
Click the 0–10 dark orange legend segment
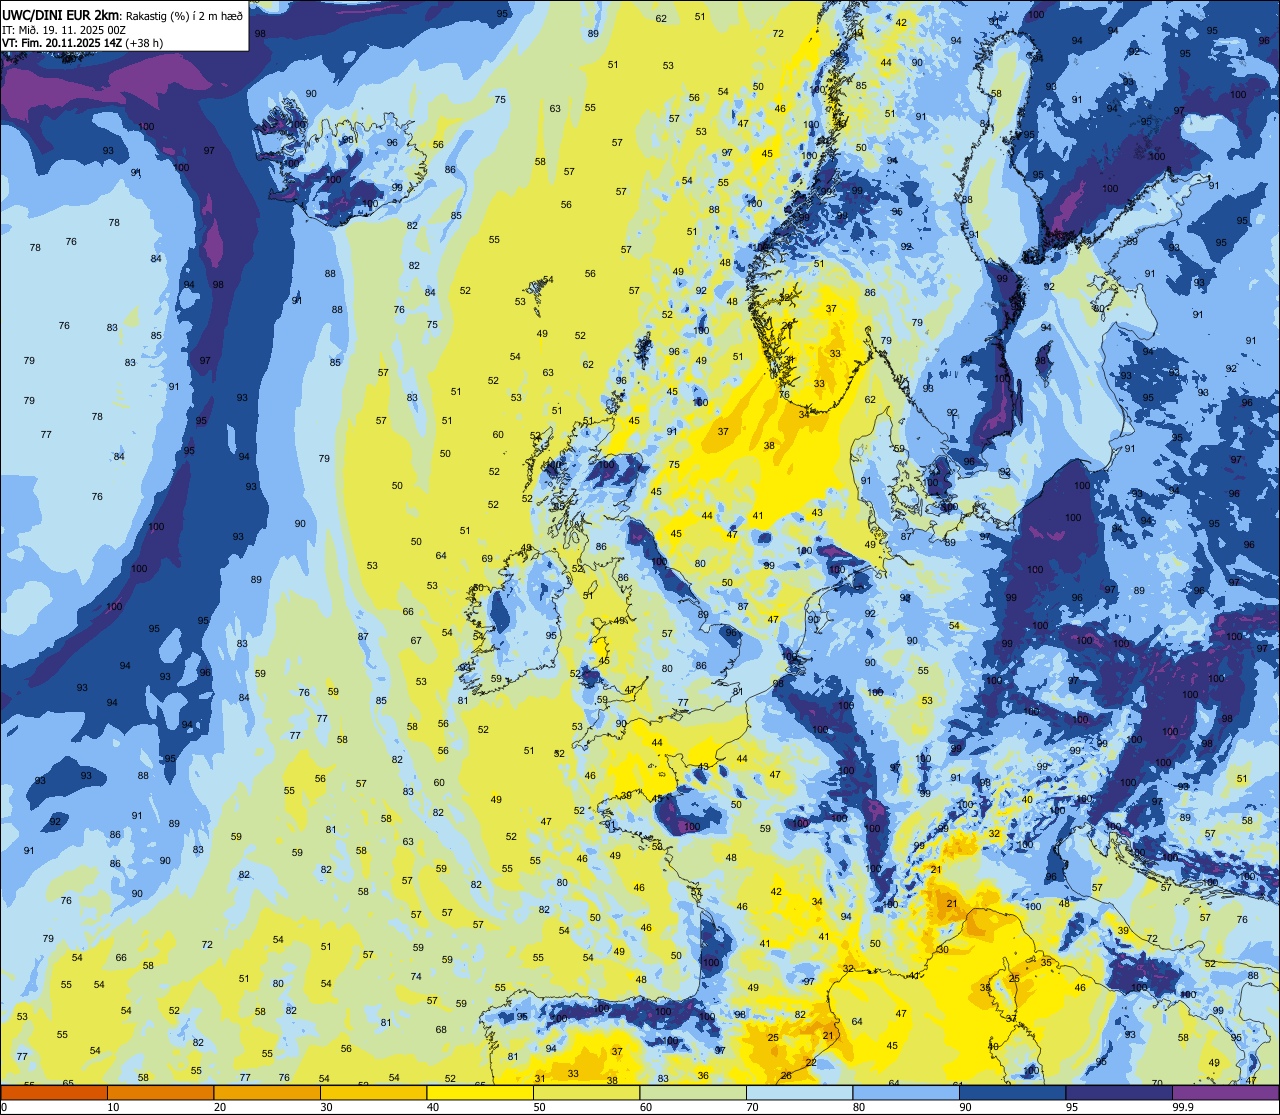pos(54,1093)
